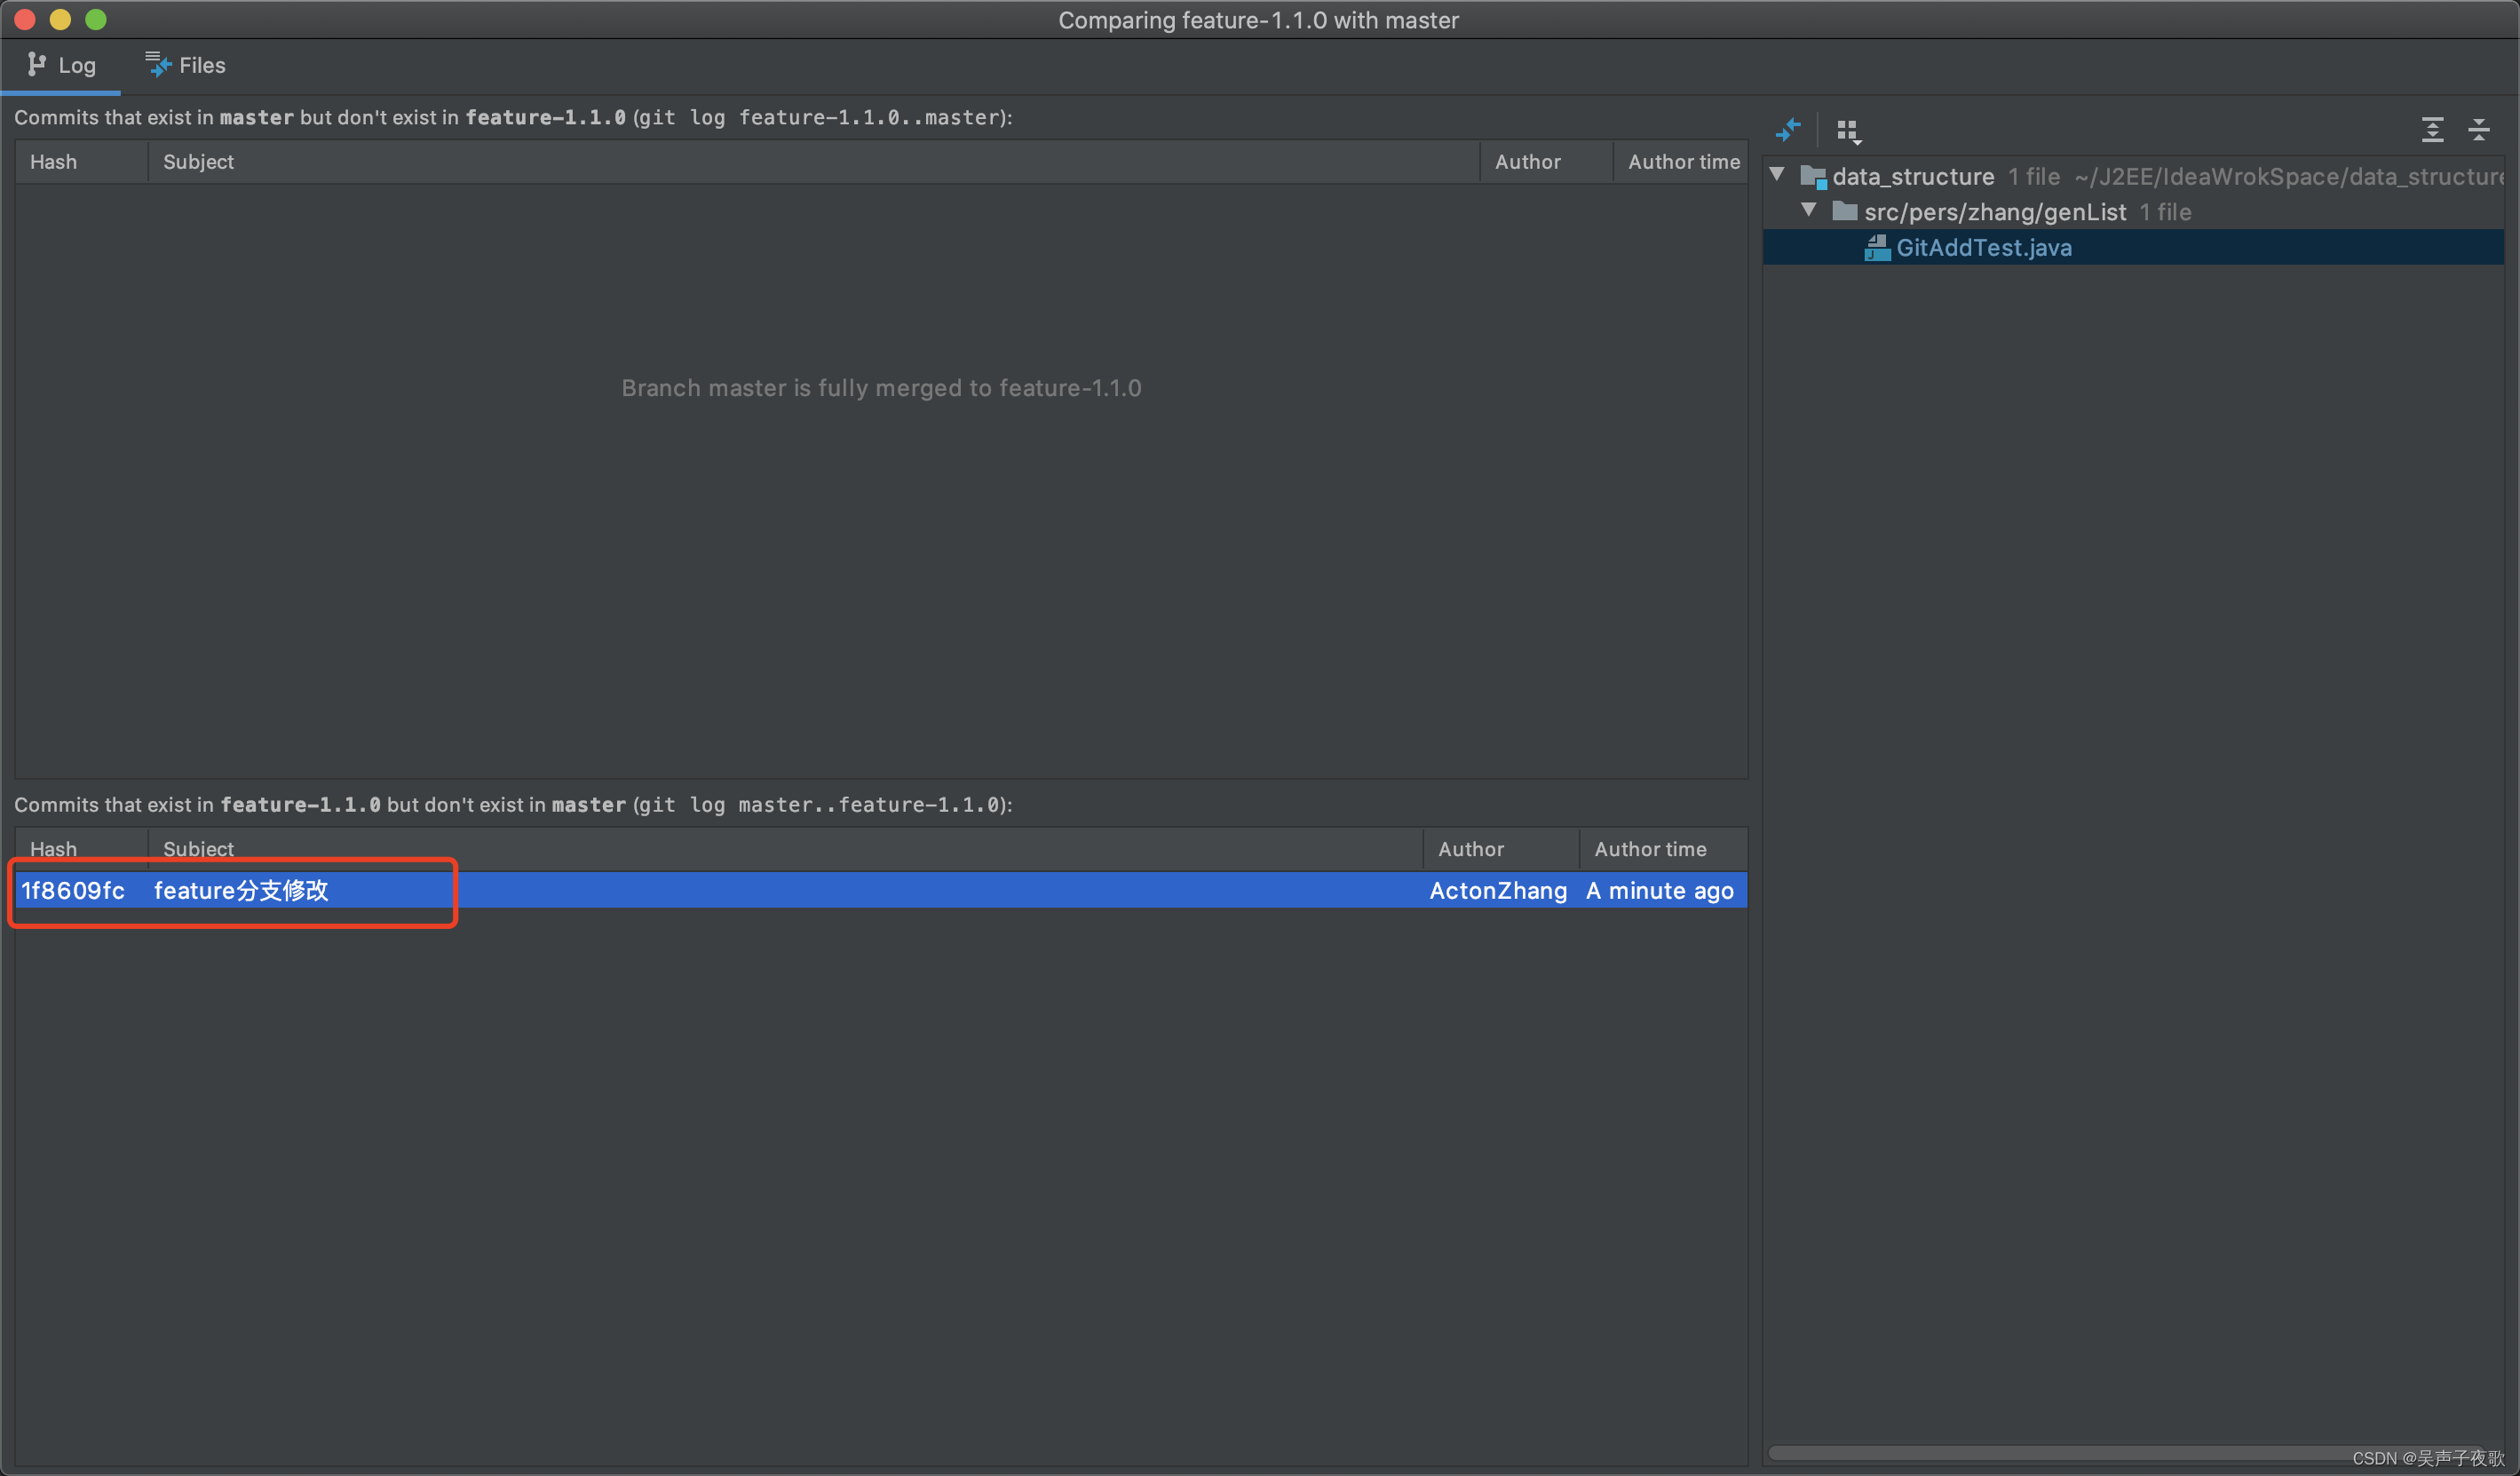The image size is (2520, 1476).
Task: Collapse the src/pers/zhang/genList folder
Action: click(1809, 211)
